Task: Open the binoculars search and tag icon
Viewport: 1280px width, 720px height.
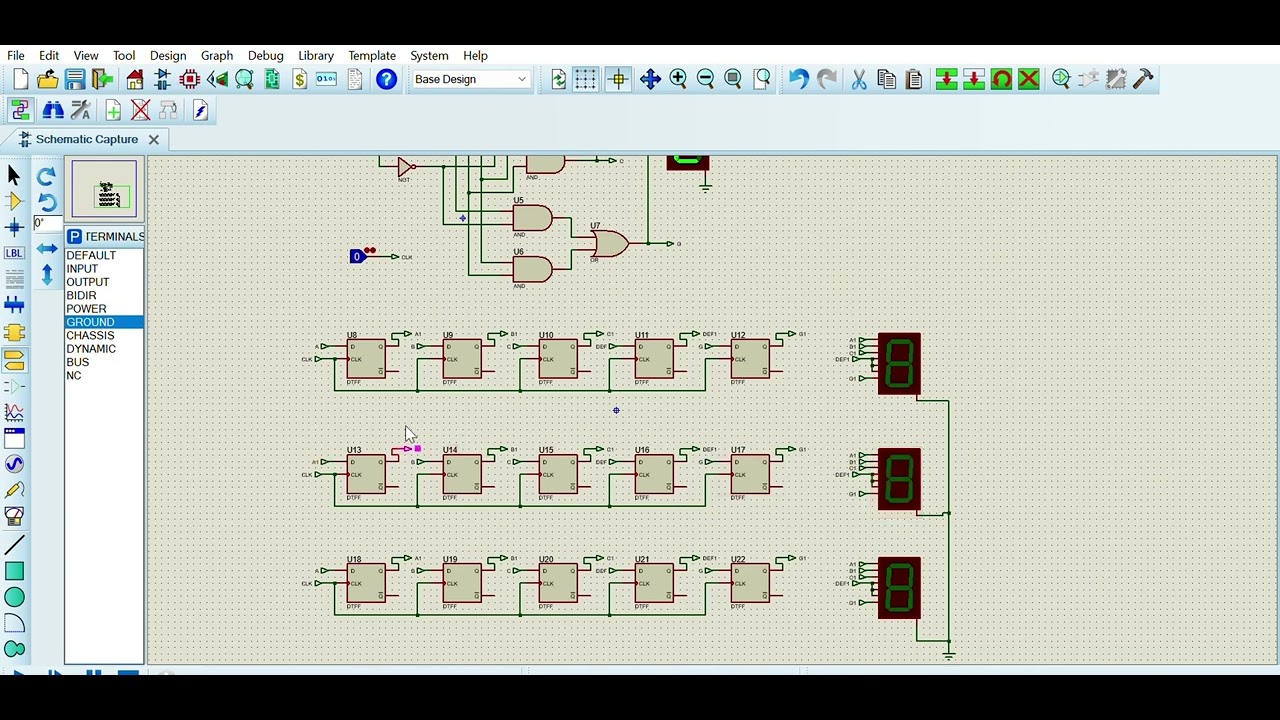Action: coord(53,110)
